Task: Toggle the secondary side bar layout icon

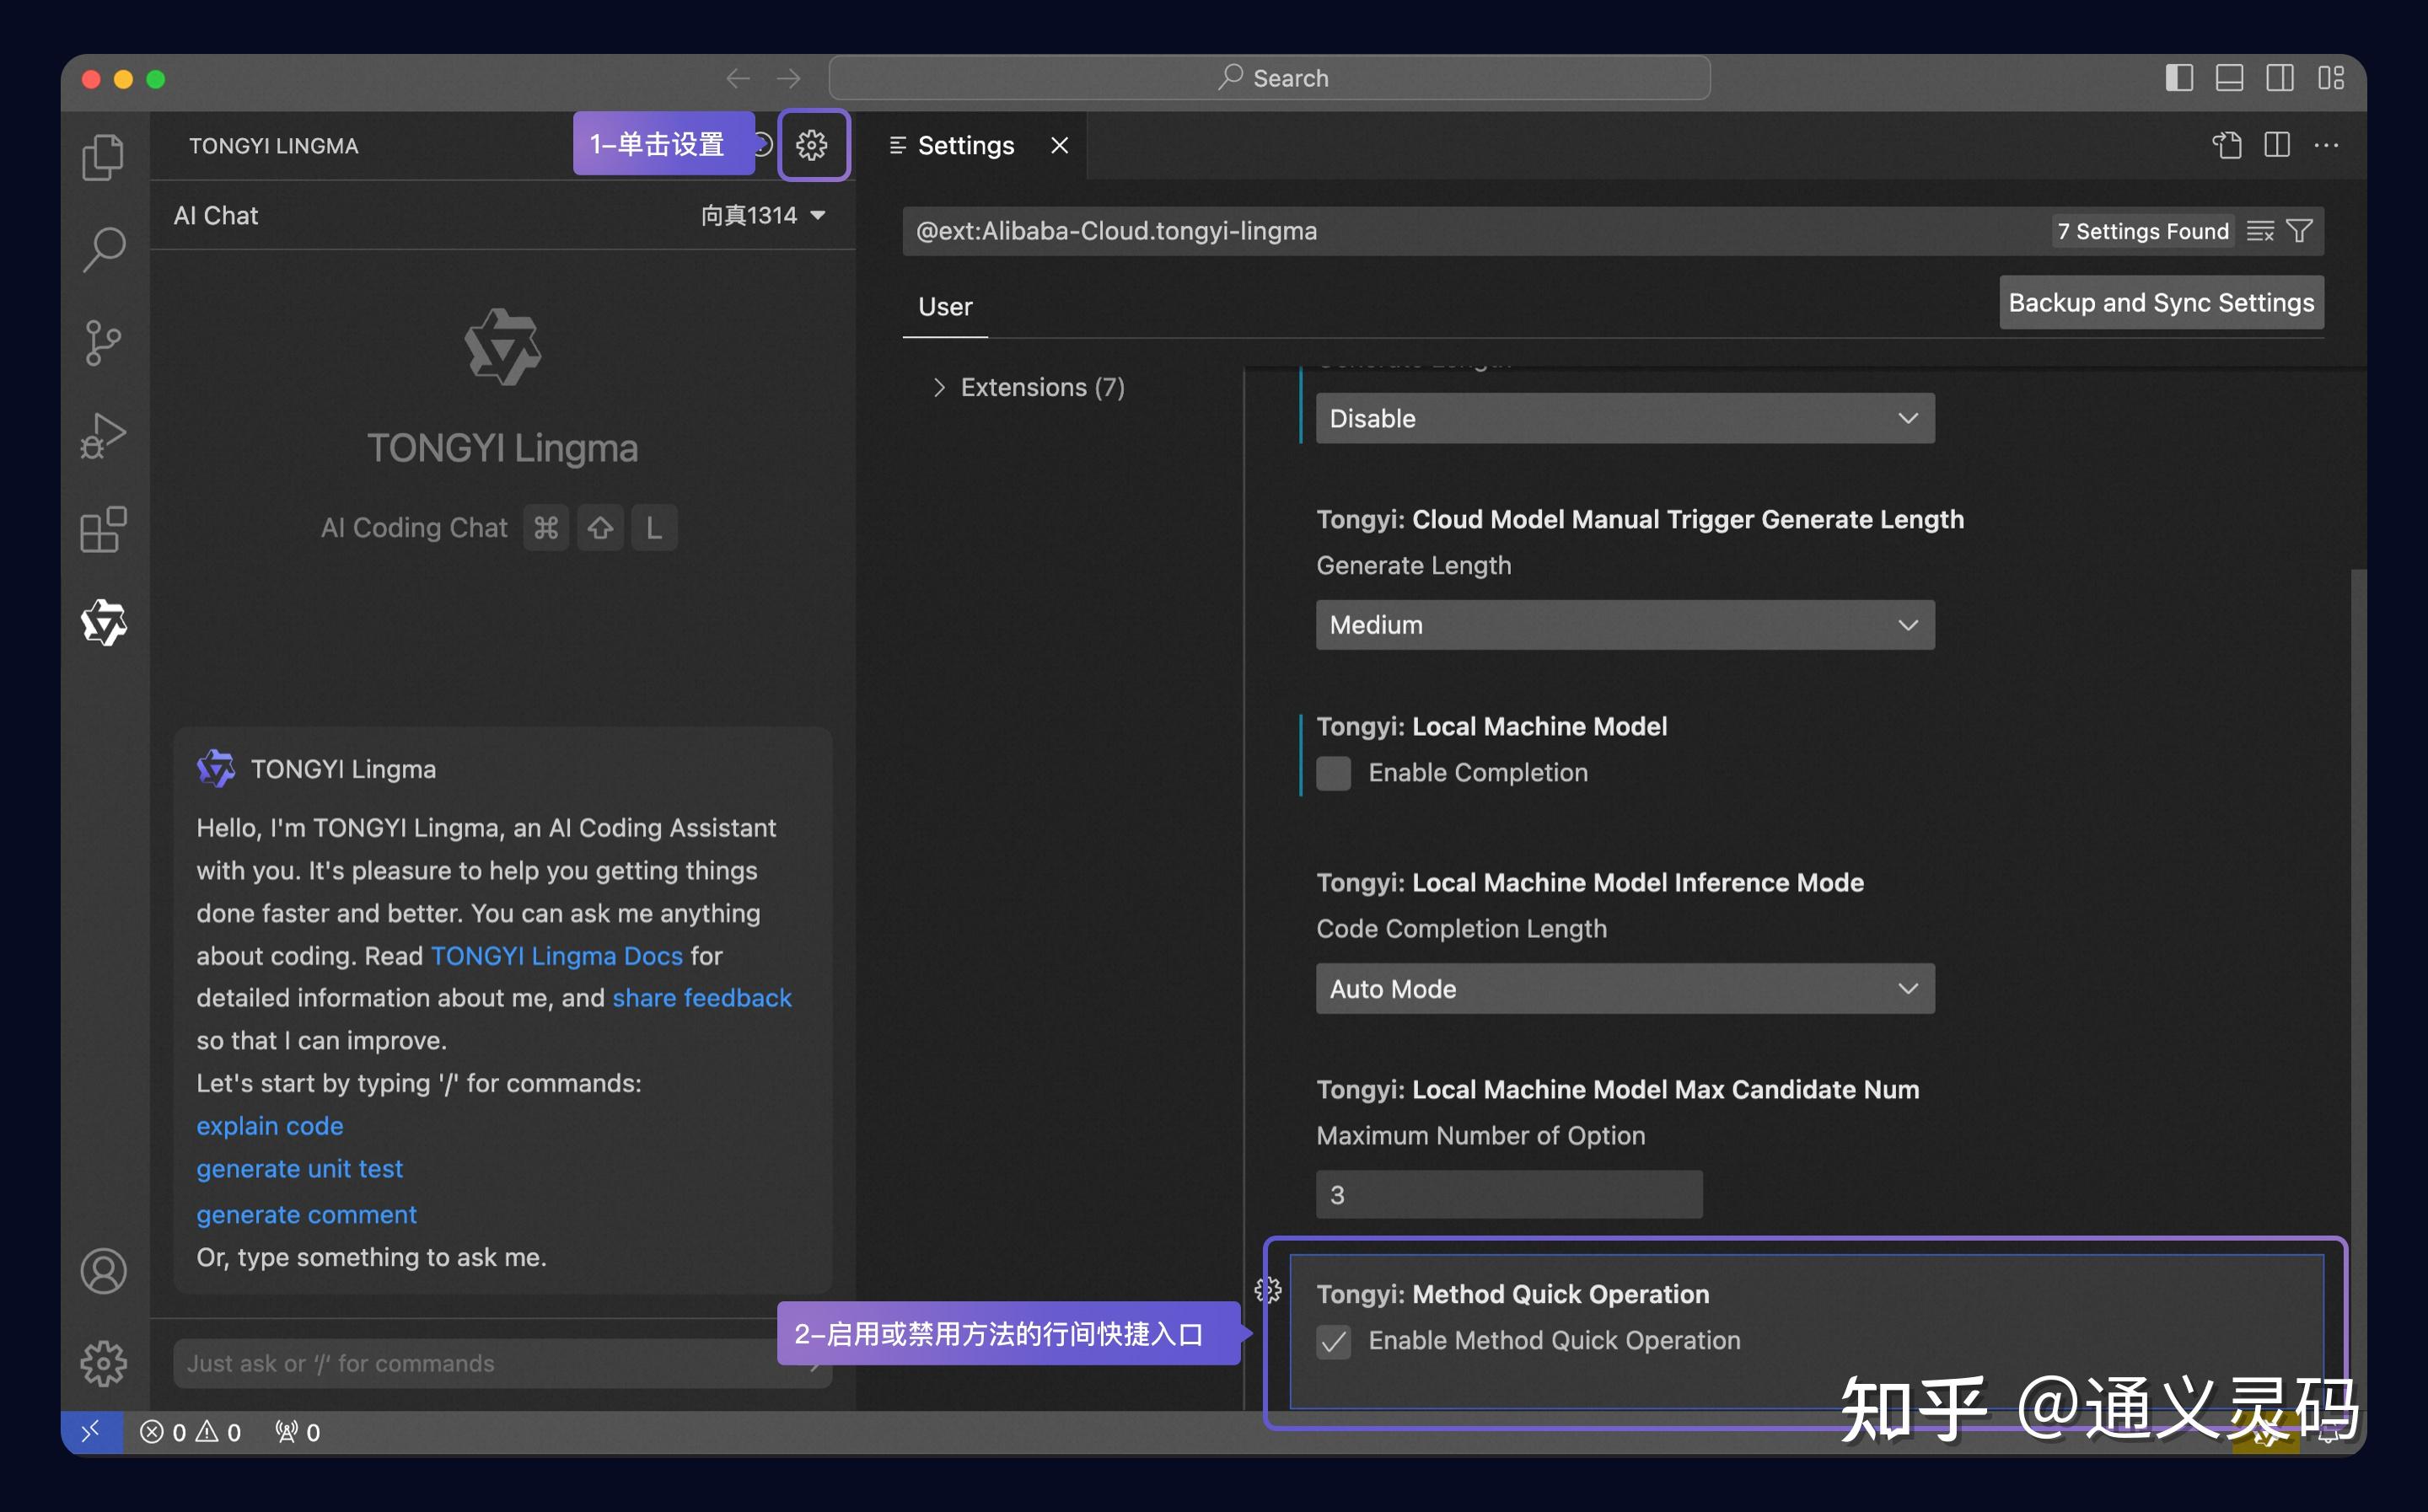Action: point(2280,78)
